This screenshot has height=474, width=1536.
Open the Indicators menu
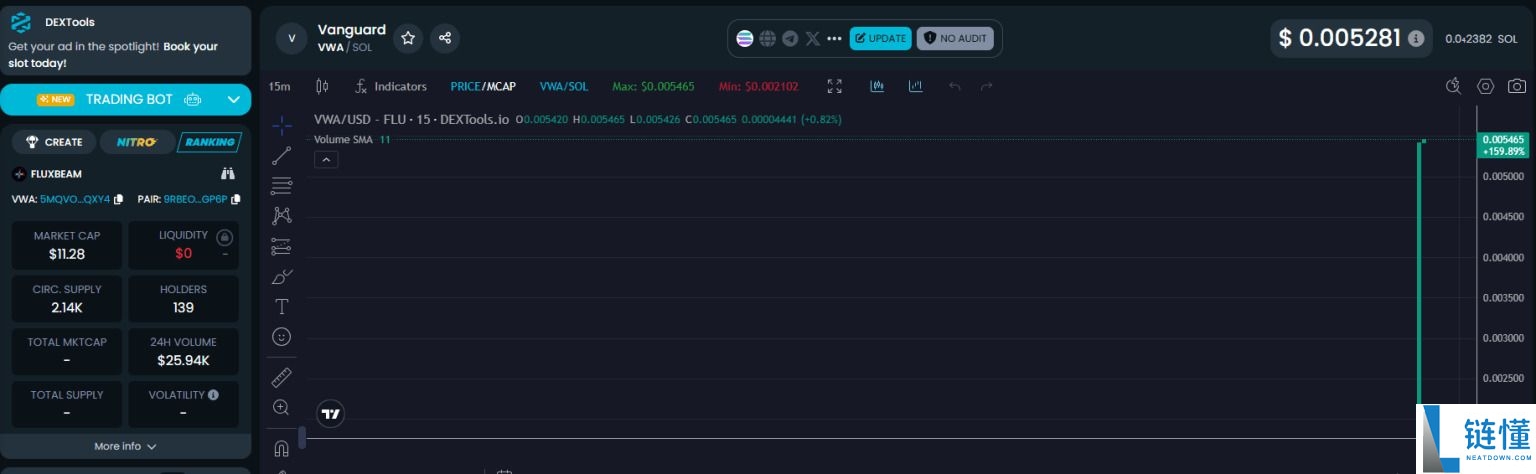(x=391, y=87)
